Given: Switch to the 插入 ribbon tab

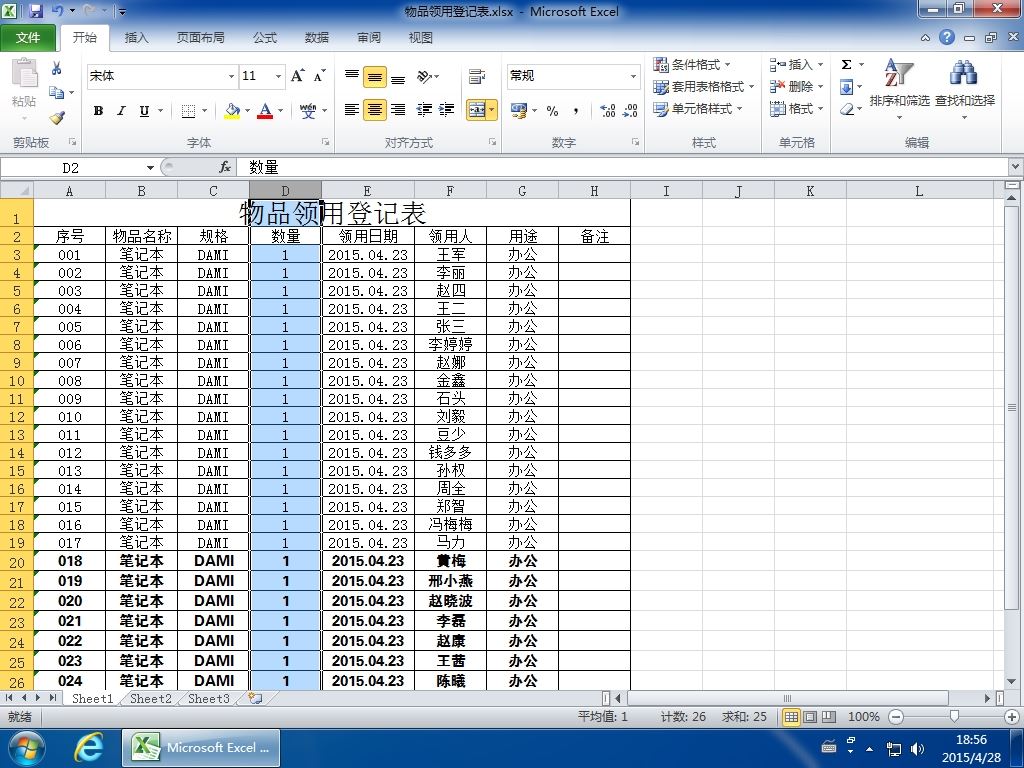Looking at the screenshot, I should 136,37.
